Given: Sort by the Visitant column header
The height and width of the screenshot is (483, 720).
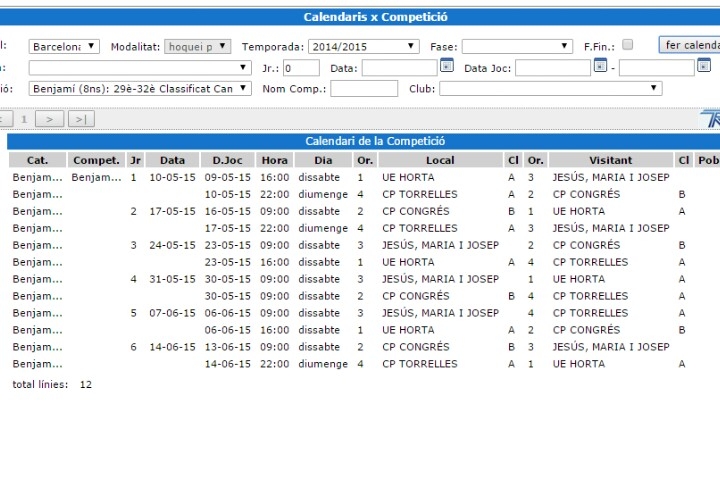Looking at the screenshot, I should click(610, 160).
